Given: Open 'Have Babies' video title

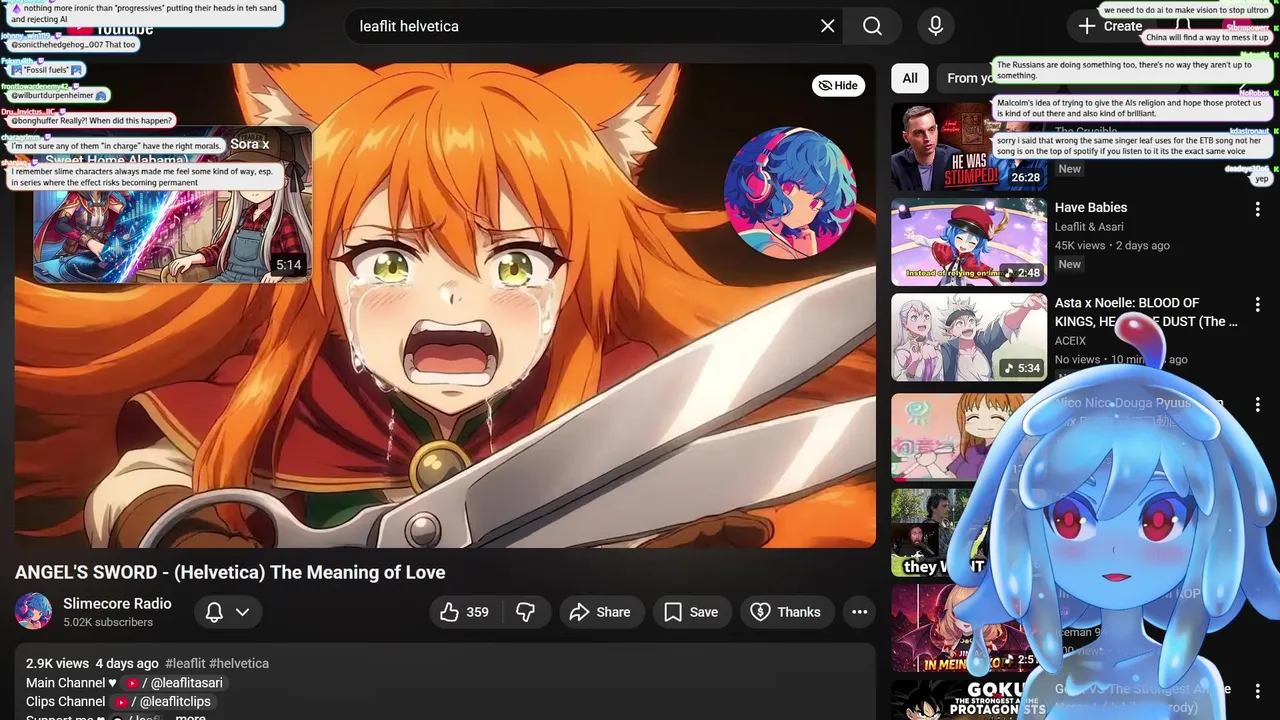Looking at the screenshot, I should (x=1091, y=207).
